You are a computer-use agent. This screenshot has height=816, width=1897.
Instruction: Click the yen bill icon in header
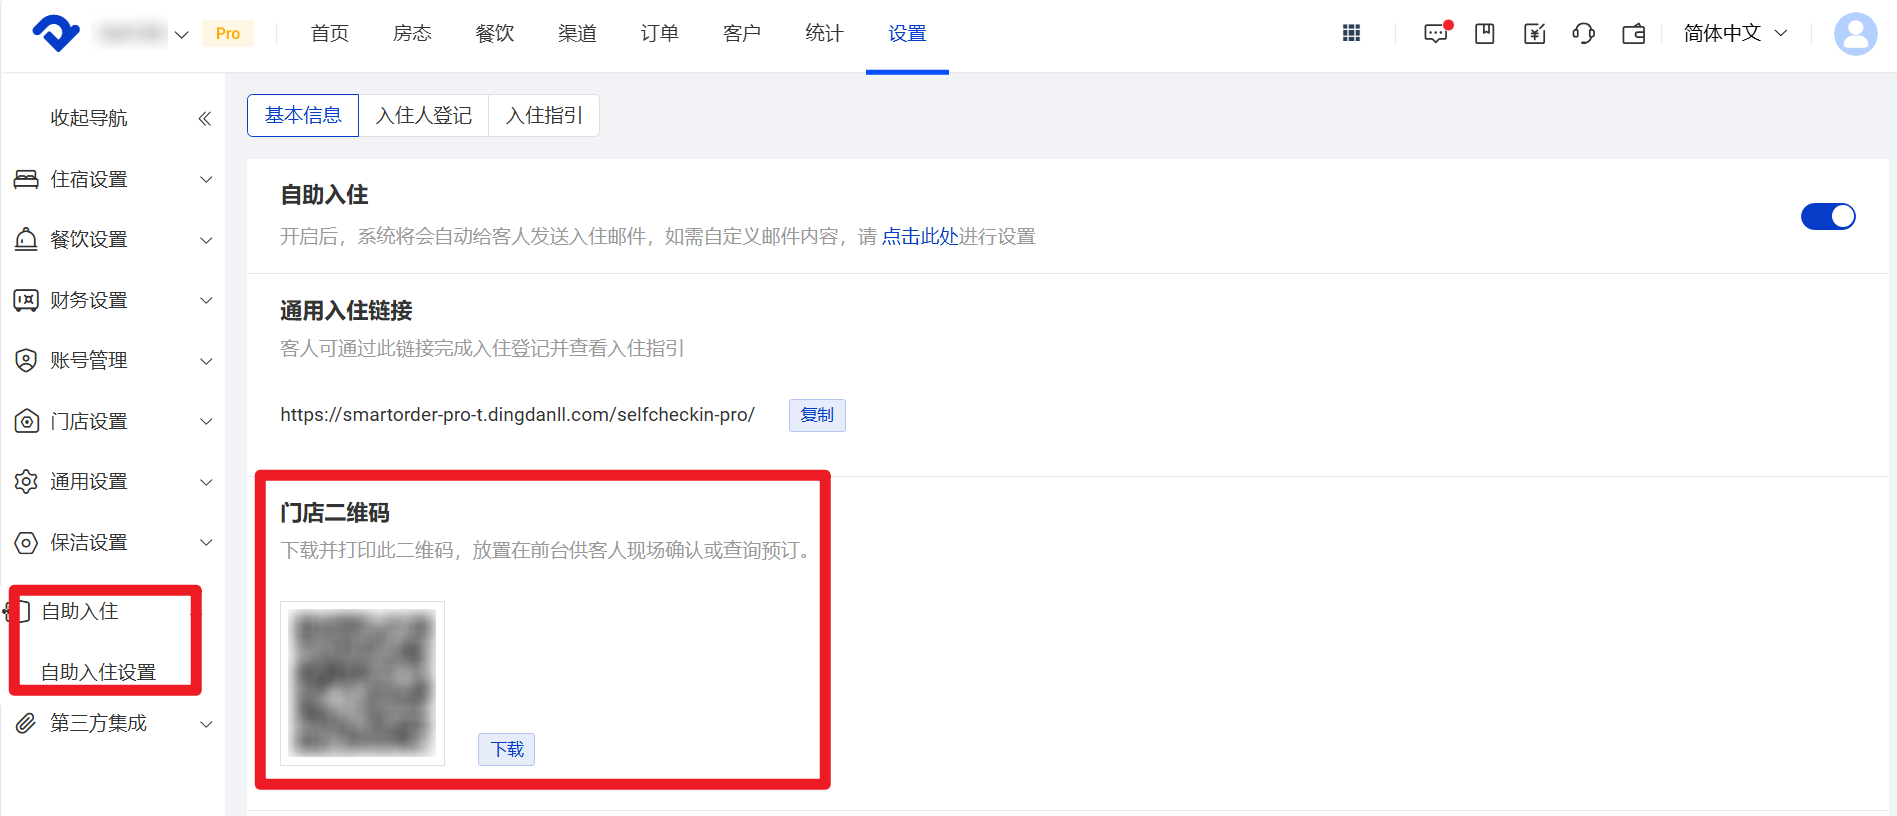pos(1534,33)
